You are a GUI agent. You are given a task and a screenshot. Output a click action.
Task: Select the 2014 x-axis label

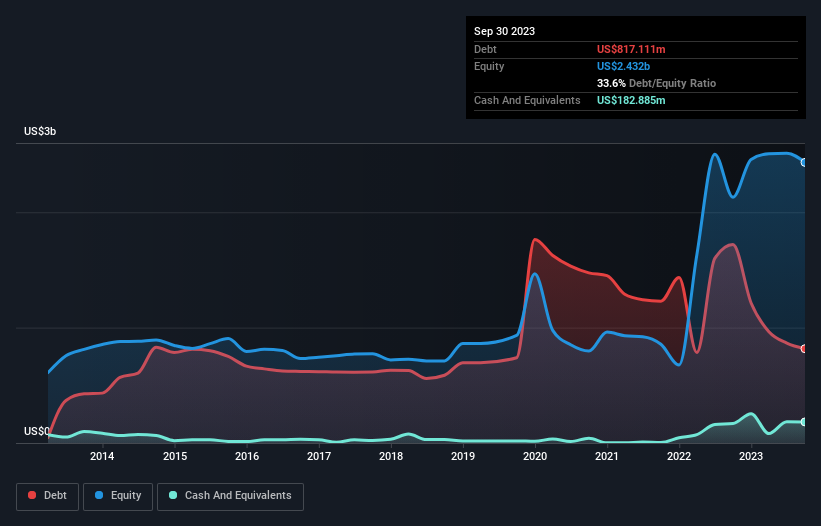coord(102,456)
